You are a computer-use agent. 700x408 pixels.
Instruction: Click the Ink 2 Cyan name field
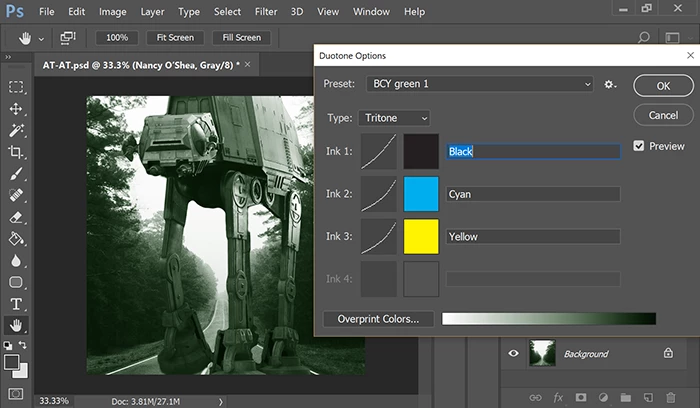click(x=533, y=194)
